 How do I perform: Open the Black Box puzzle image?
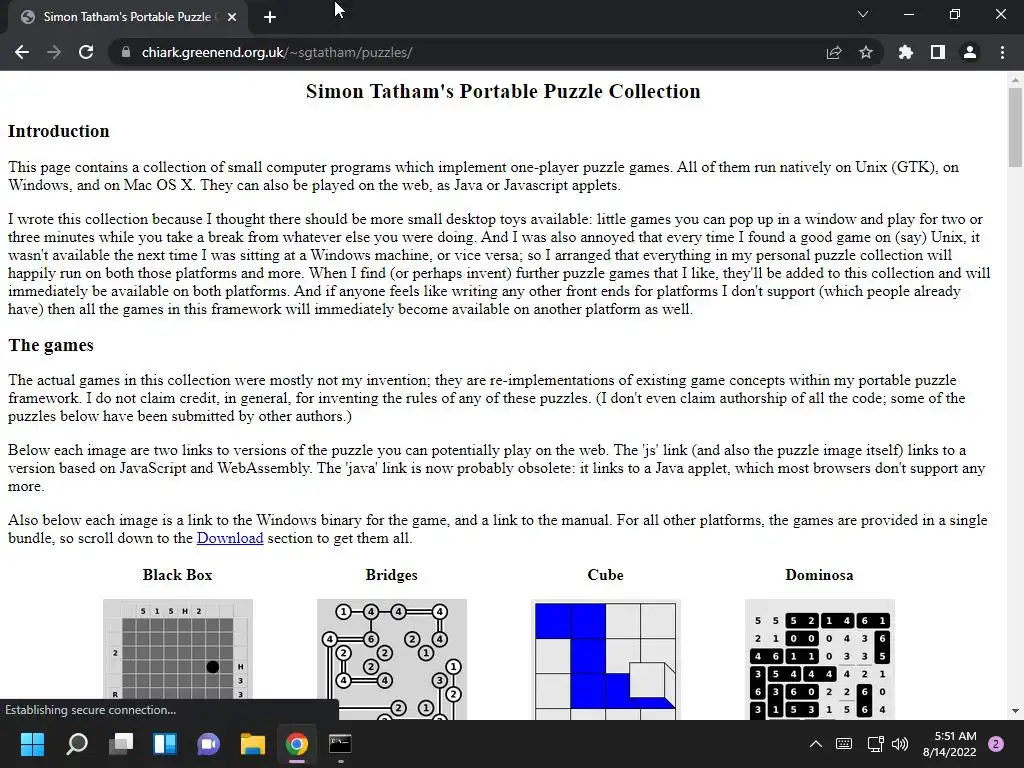pos(178,659)
